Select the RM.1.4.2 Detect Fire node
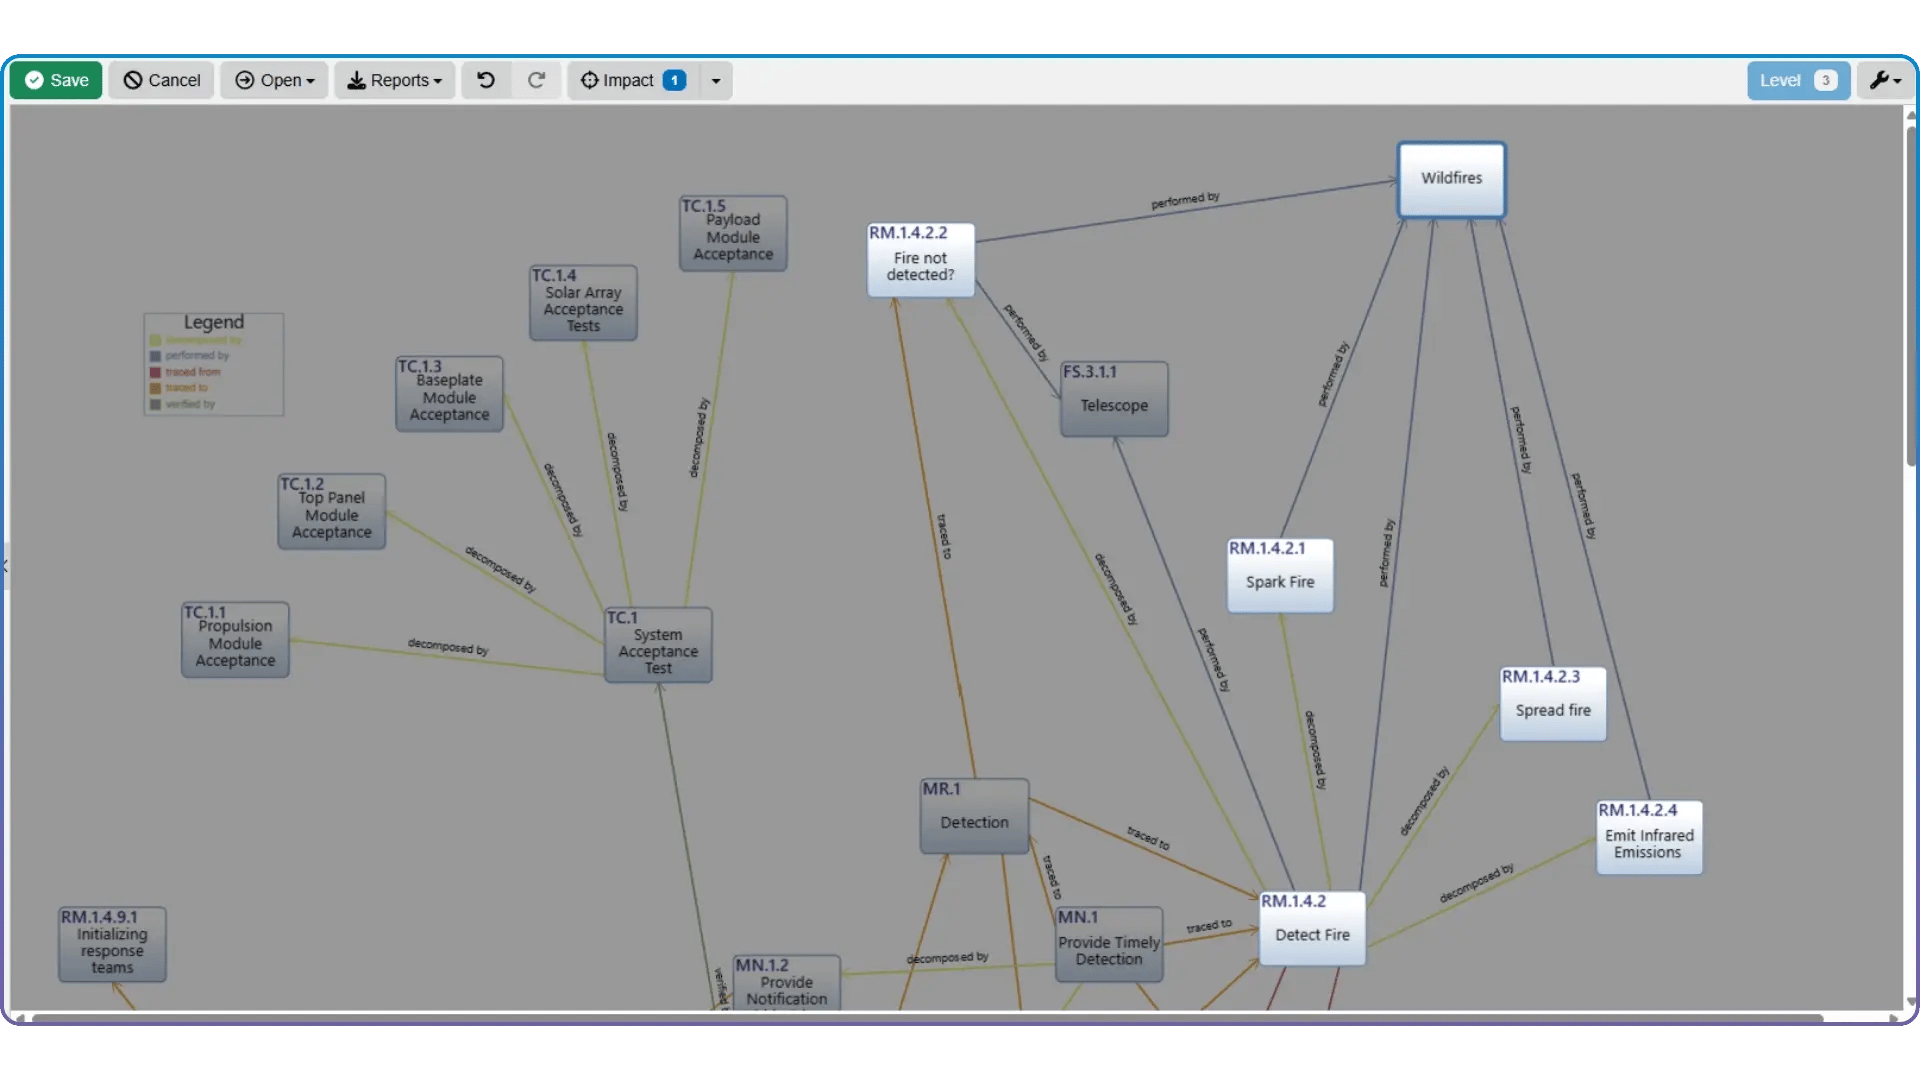Screen dimensions: 1920x1080 tap(1312, 928)
